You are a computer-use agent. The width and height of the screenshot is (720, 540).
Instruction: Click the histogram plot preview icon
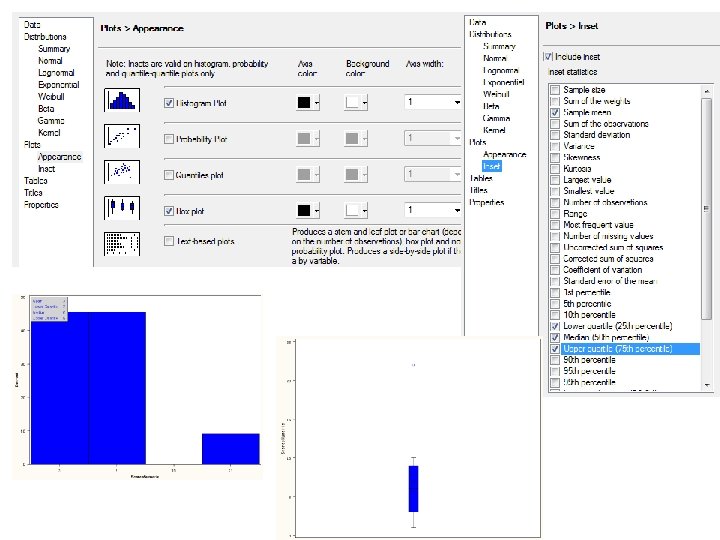coord(122,100)
